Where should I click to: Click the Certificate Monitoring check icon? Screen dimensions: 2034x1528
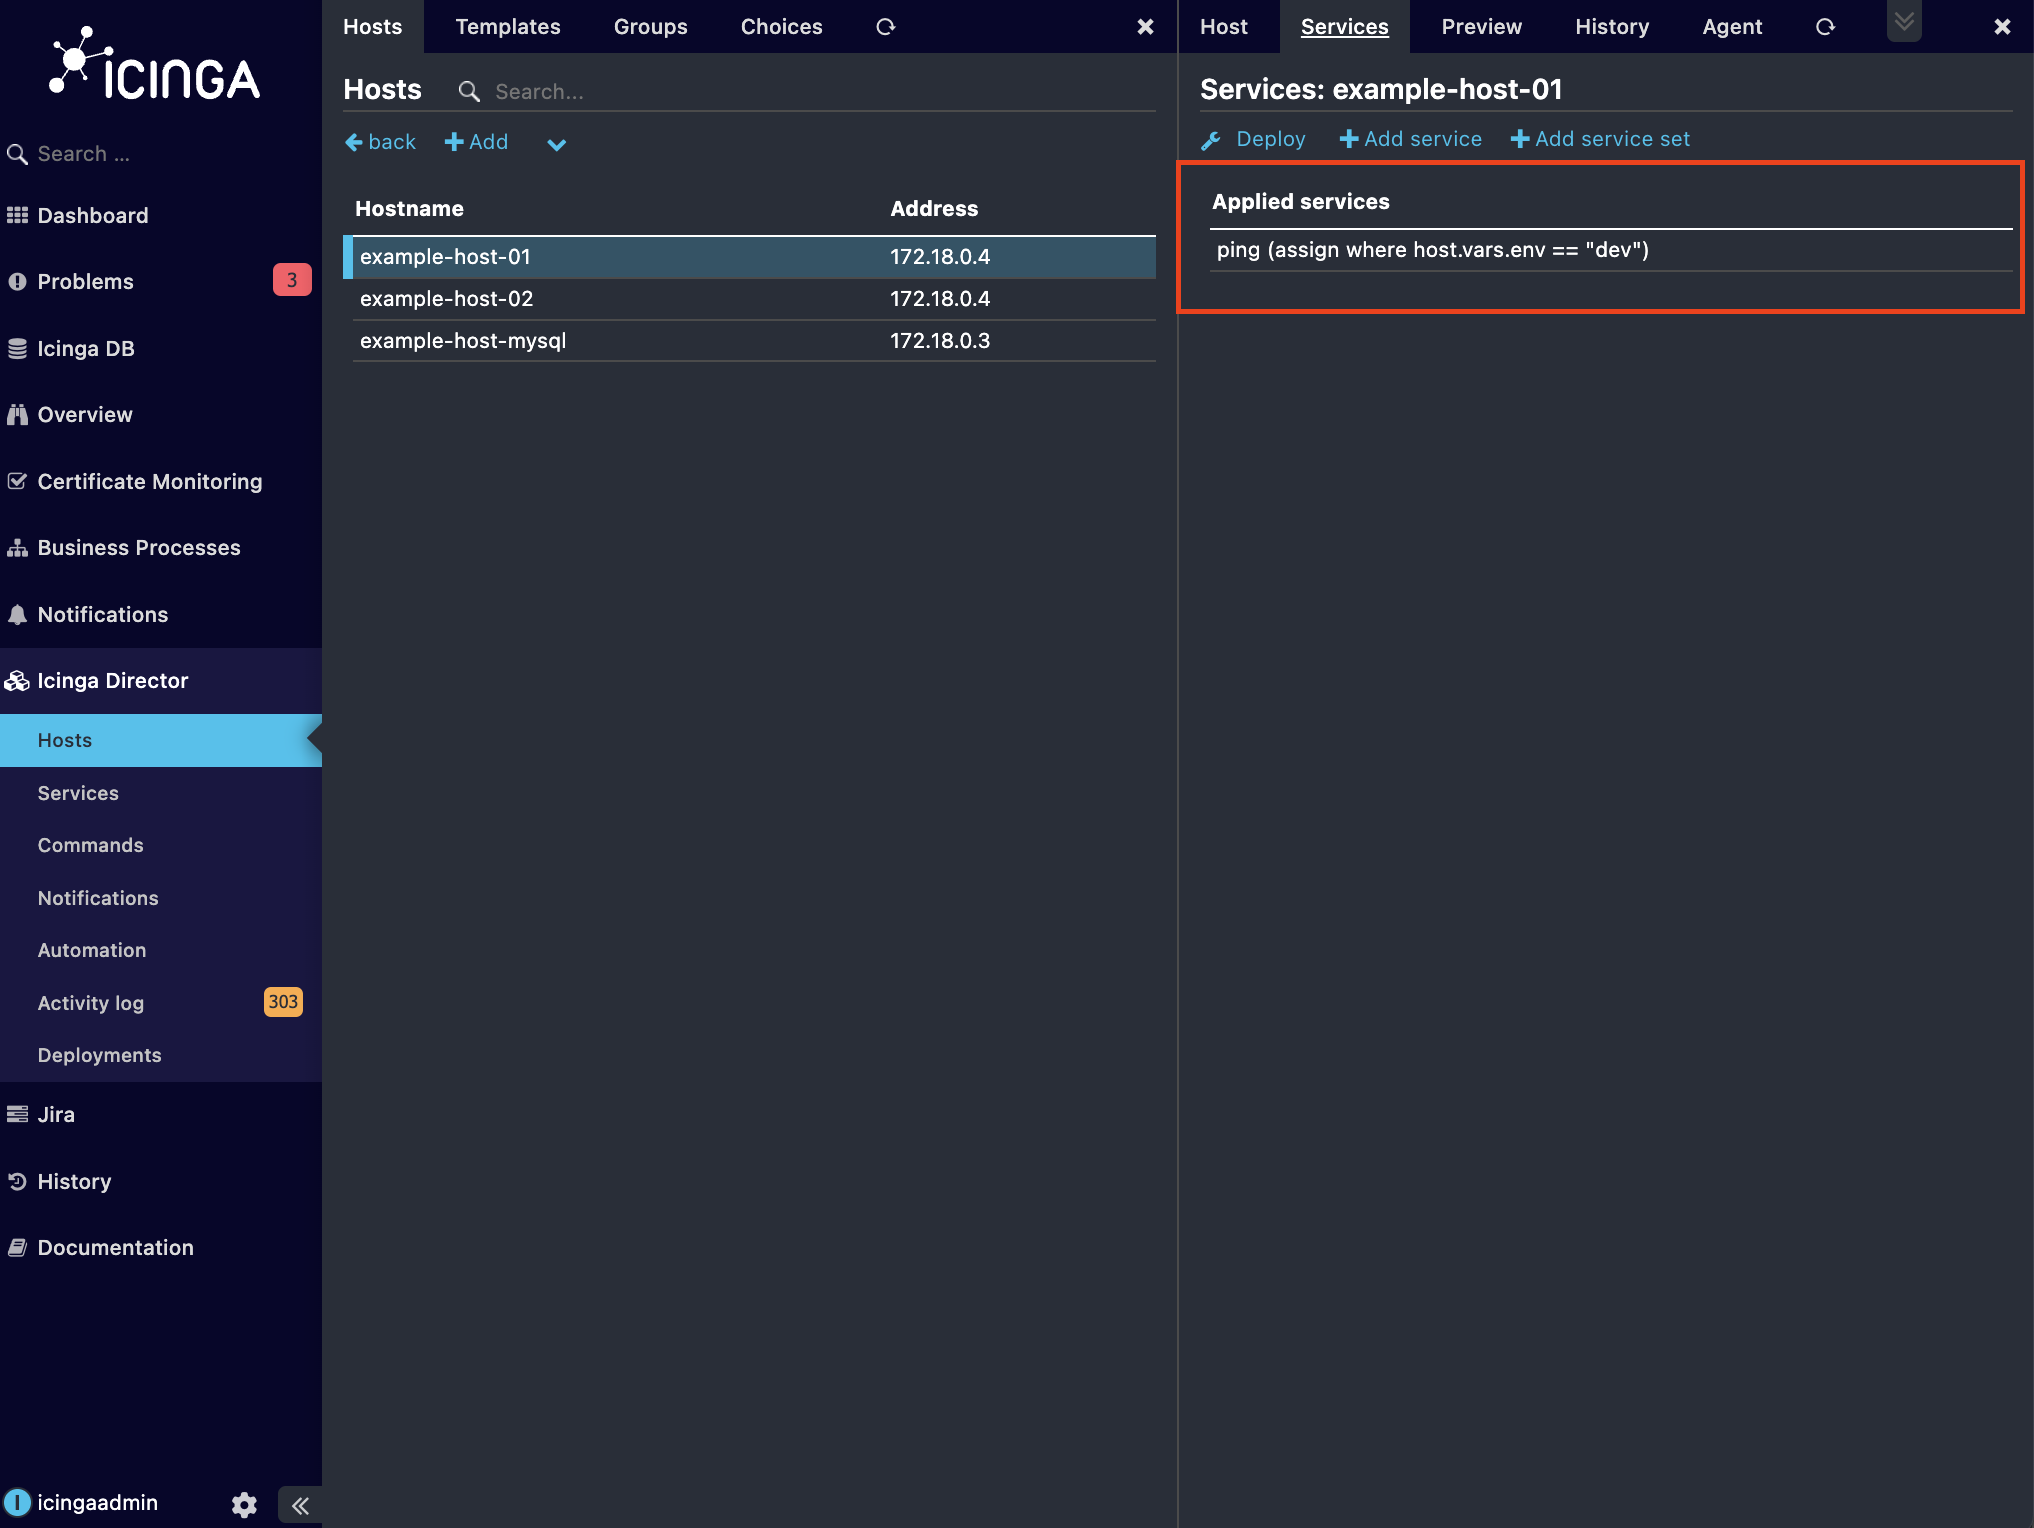pos(17,481)
